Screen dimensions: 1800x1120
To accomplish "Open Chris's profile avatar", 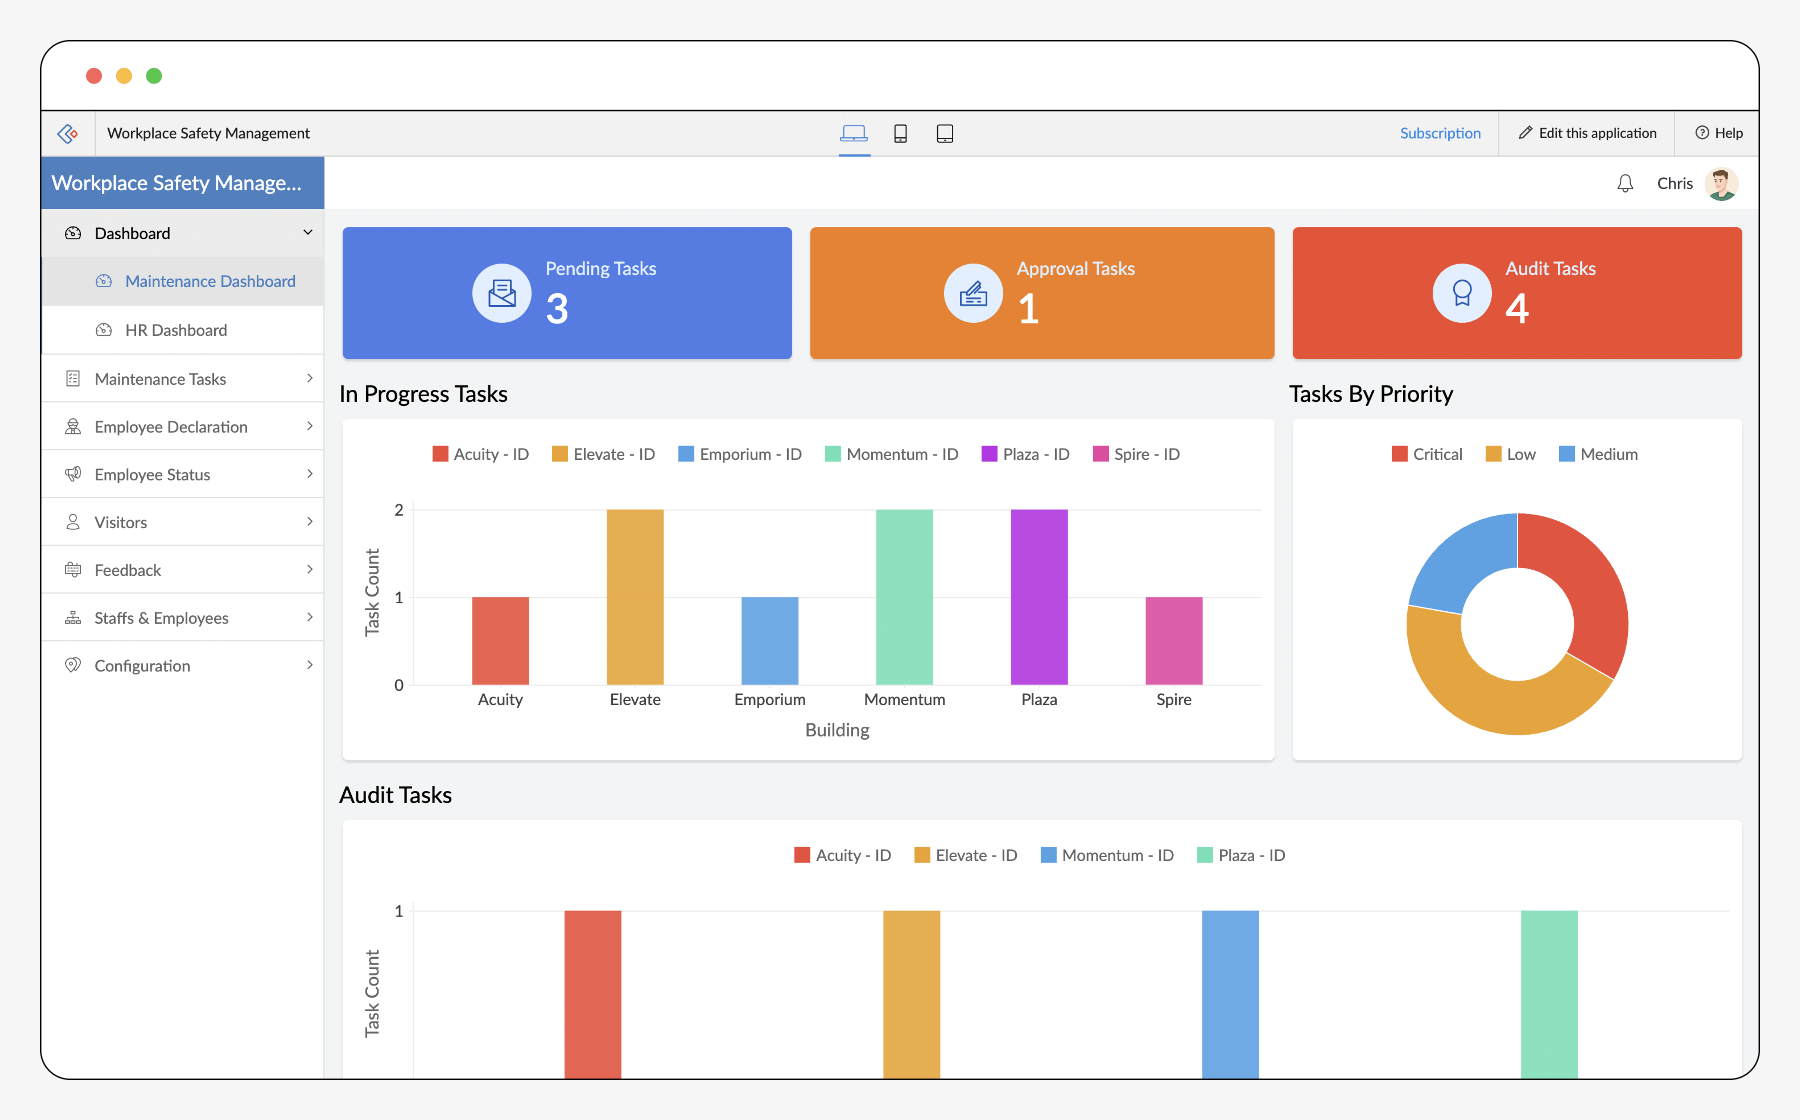I will coord(1722,184).
